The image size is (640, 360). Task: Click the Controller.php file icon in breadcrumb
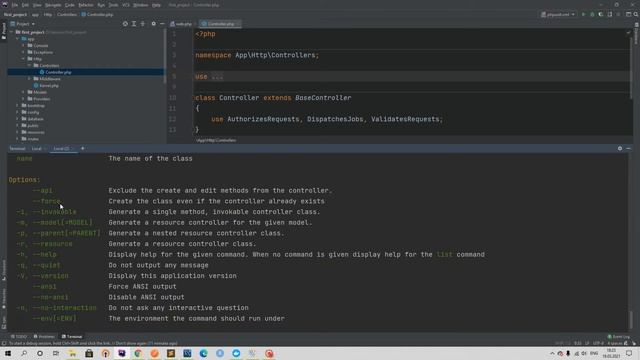pos(83,14)
